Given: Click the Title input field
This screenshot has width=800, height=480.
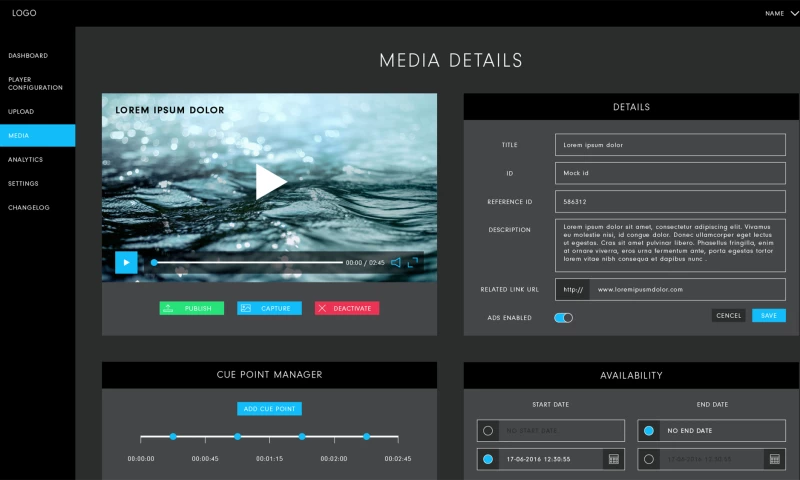Looking at the screenshot, I should point(670,145).
